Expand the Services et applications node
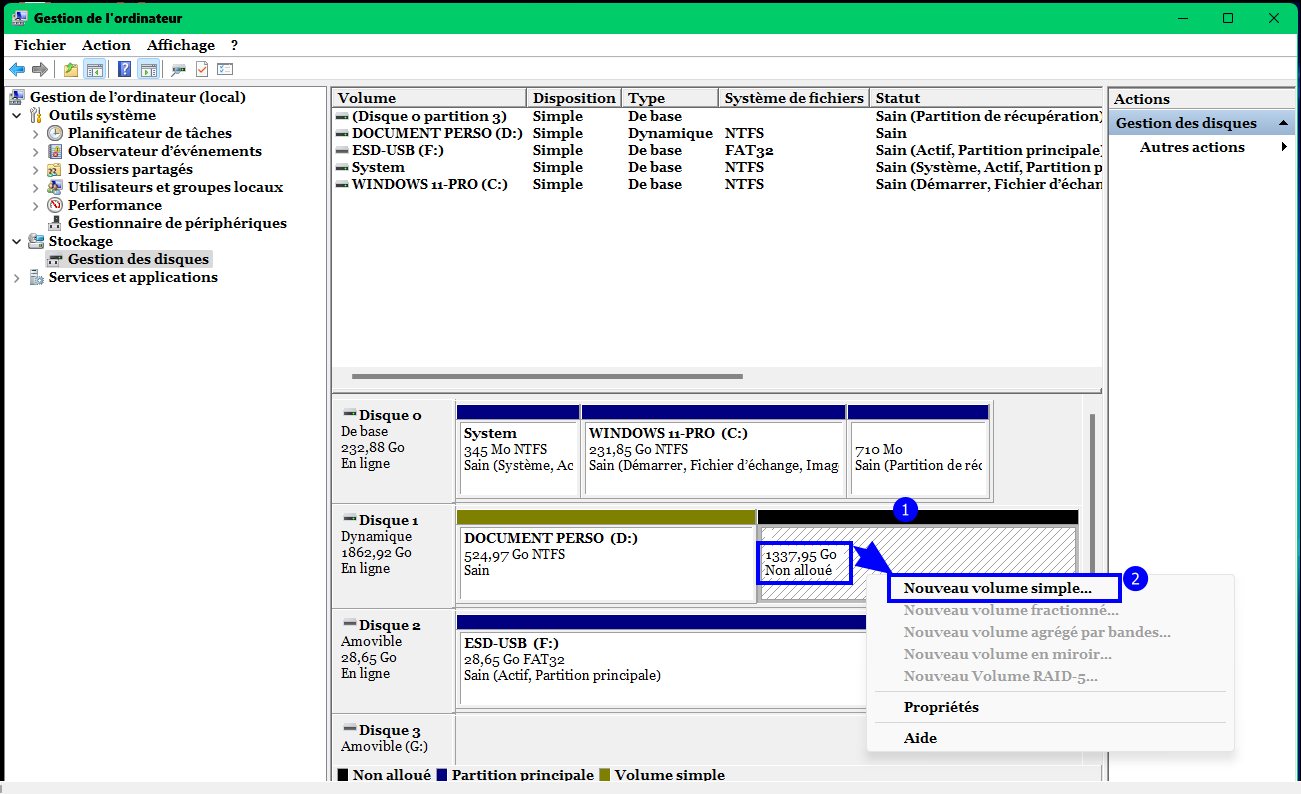1301x794 pixels. pos(17,277)
